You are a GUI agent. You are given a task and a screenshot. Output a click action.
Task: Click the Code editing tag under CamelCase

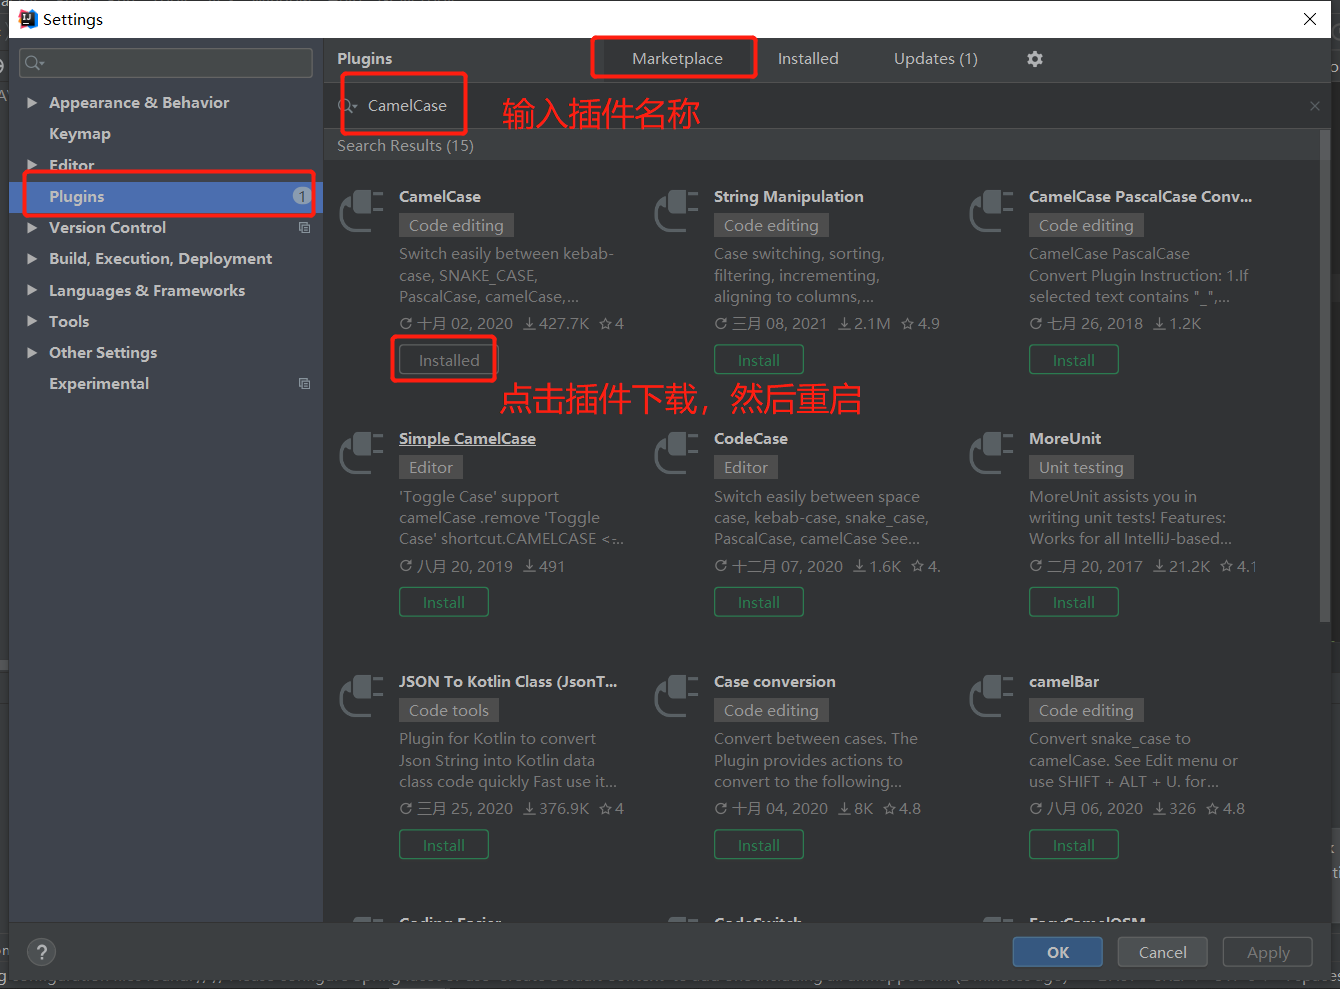456,226
